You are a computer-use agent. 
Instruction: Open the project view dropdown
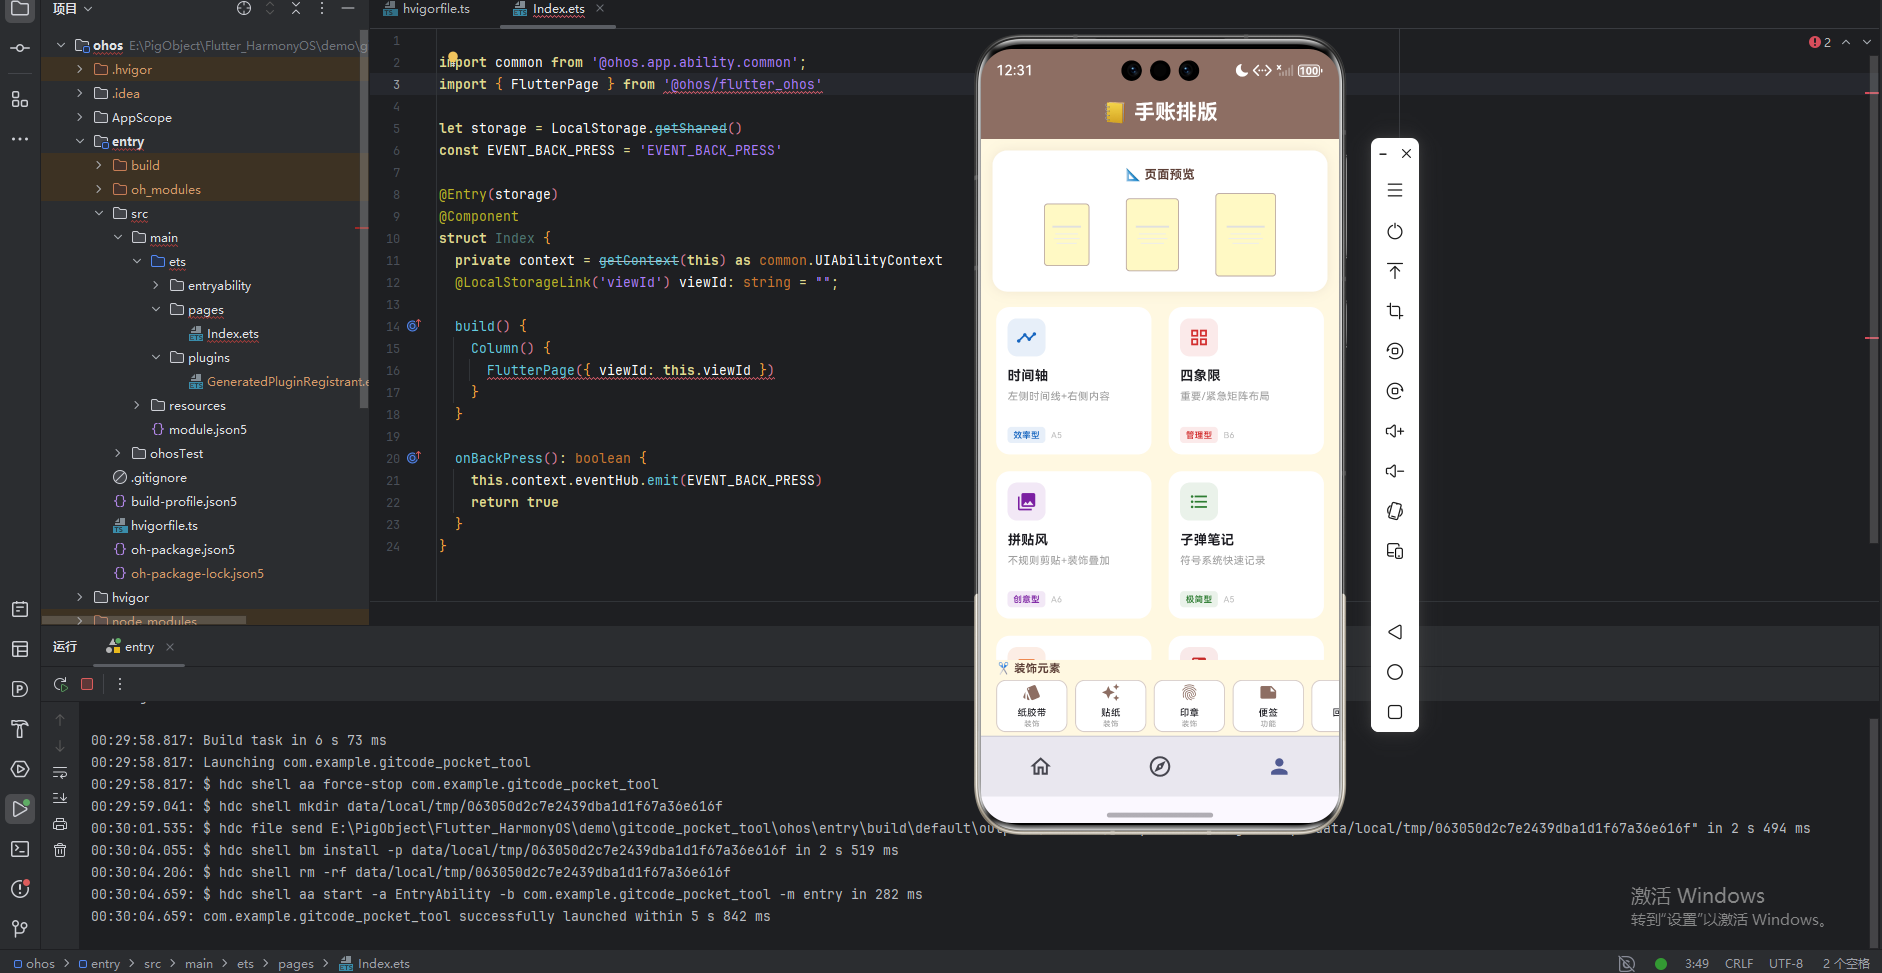(72, 8)
